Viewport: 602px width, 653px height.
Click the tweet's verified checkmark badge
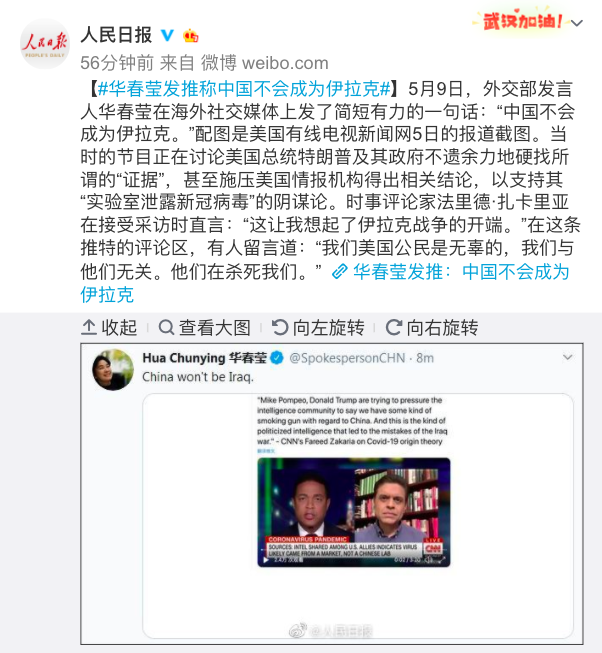[277, 358]
